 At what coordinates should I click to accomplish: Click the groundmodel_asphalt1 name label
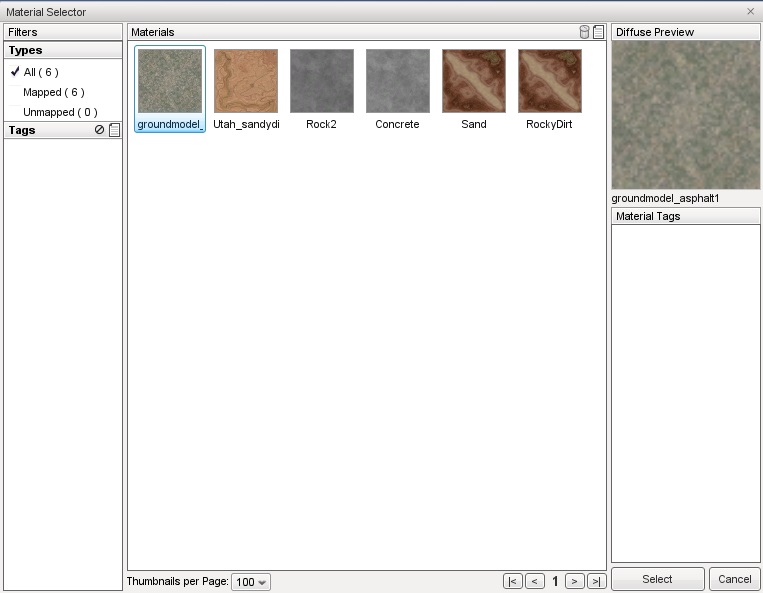point(665,198)
